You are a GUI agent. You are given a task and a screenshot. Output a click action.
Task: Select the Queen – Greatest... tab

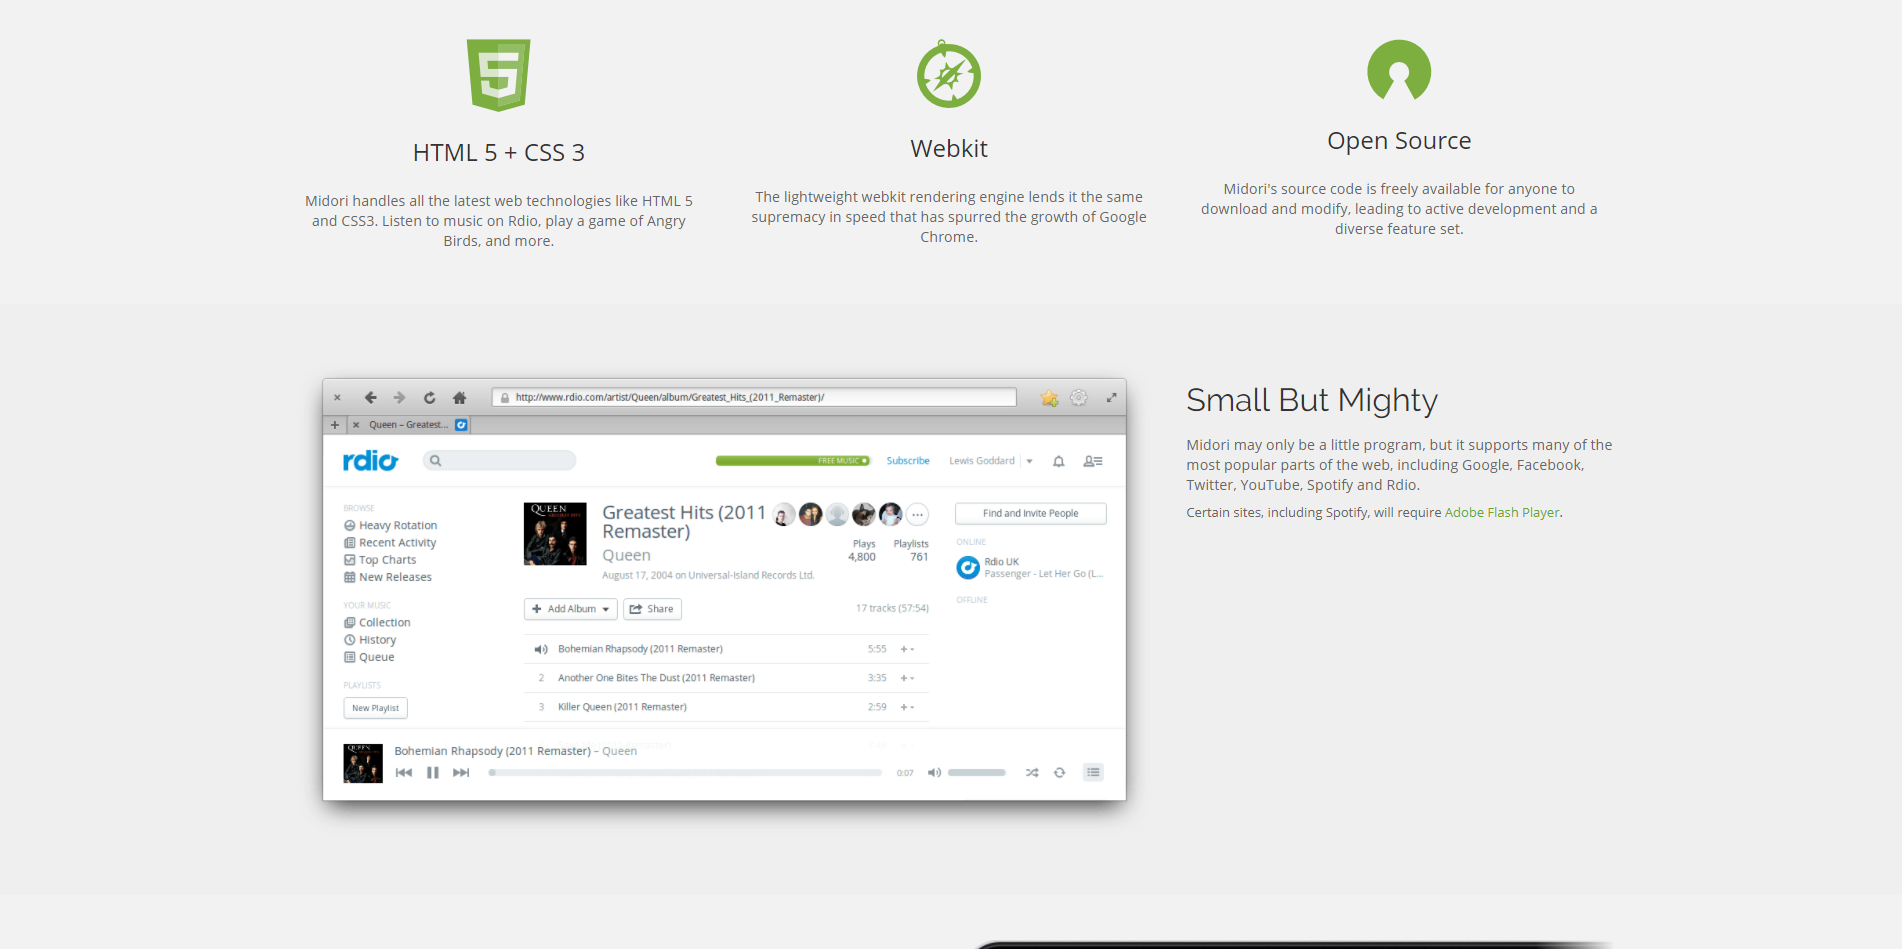coord(409,425)
